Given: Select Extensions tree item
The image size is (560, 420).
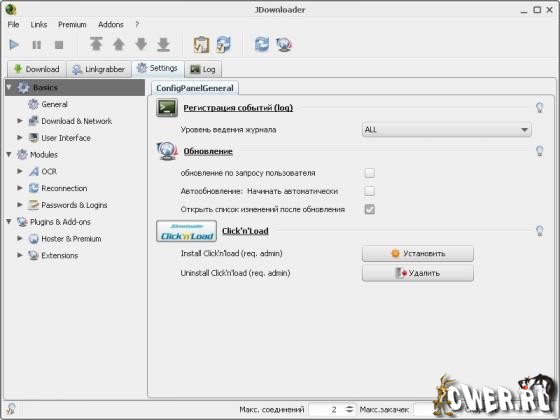Looking at the screenshot, I should 59,255.
